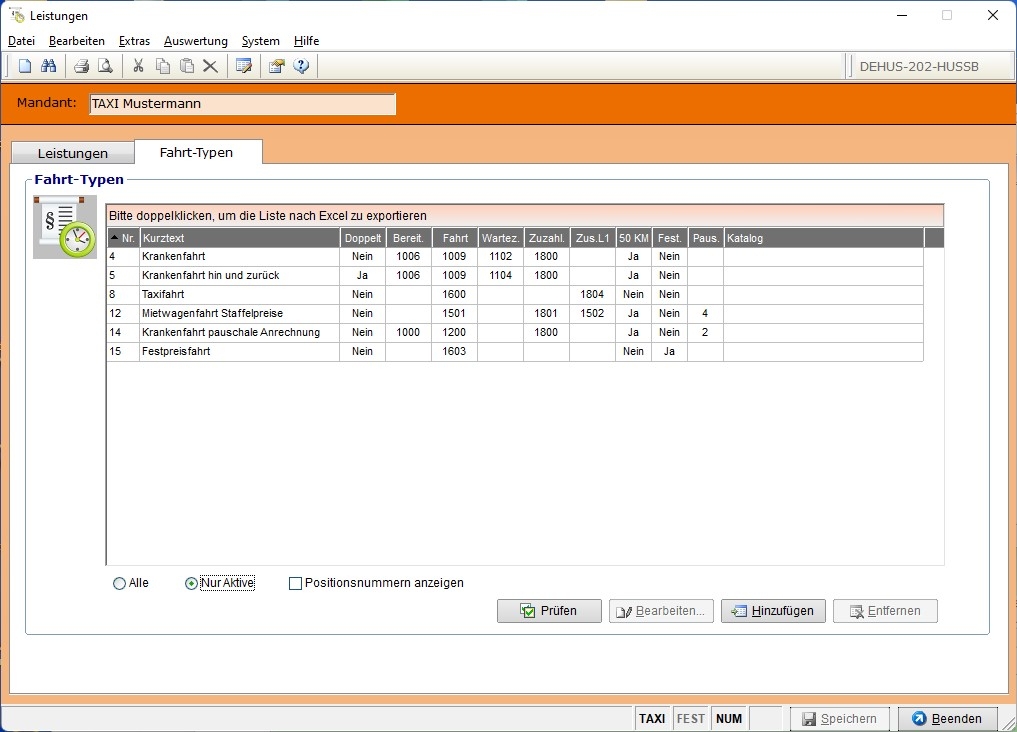The height and width of the screenshot is (732, 1017).
Task: Select the Krankenfahrt row Kurztext cell
Action: coord(239,257)
